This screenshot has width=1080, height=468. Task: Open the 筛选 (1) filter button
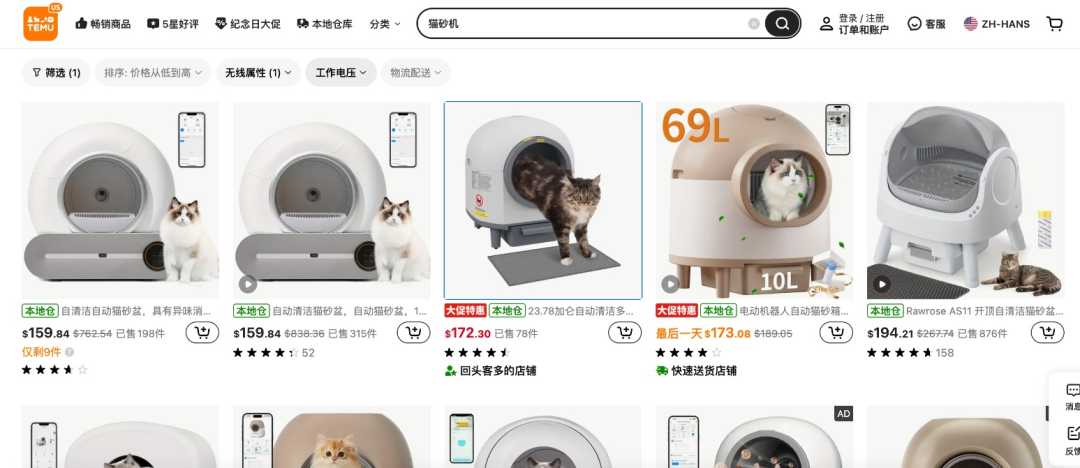point(56,72)
